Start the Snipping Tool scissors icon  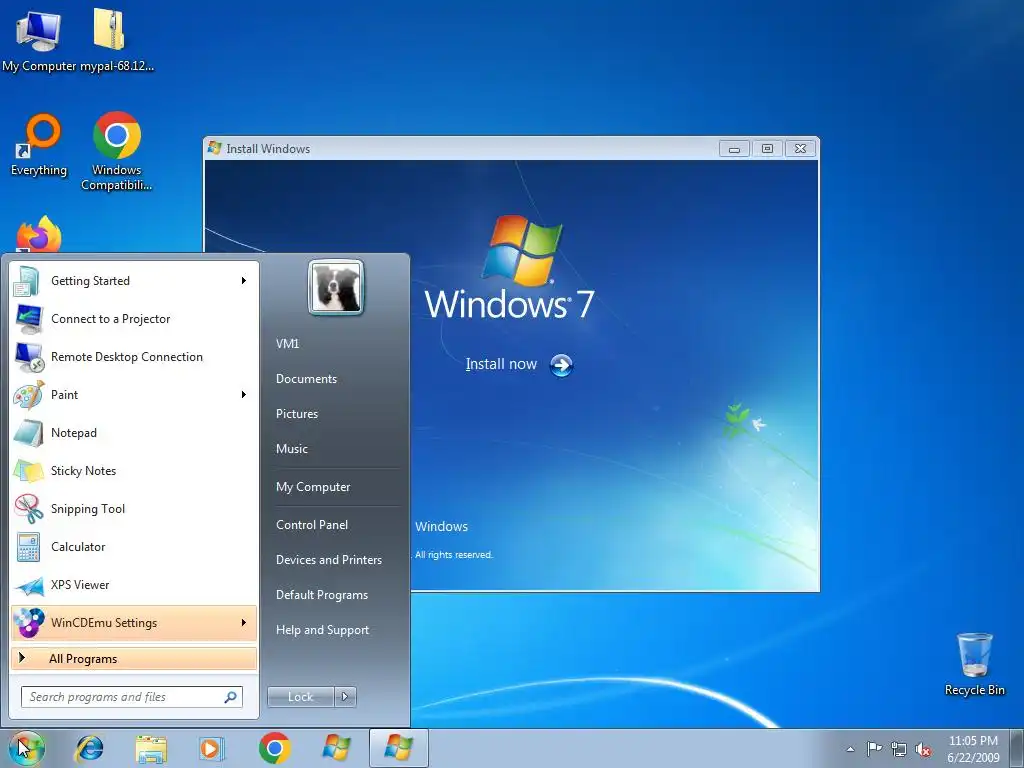pyautogui.click(x=28, y=509)
